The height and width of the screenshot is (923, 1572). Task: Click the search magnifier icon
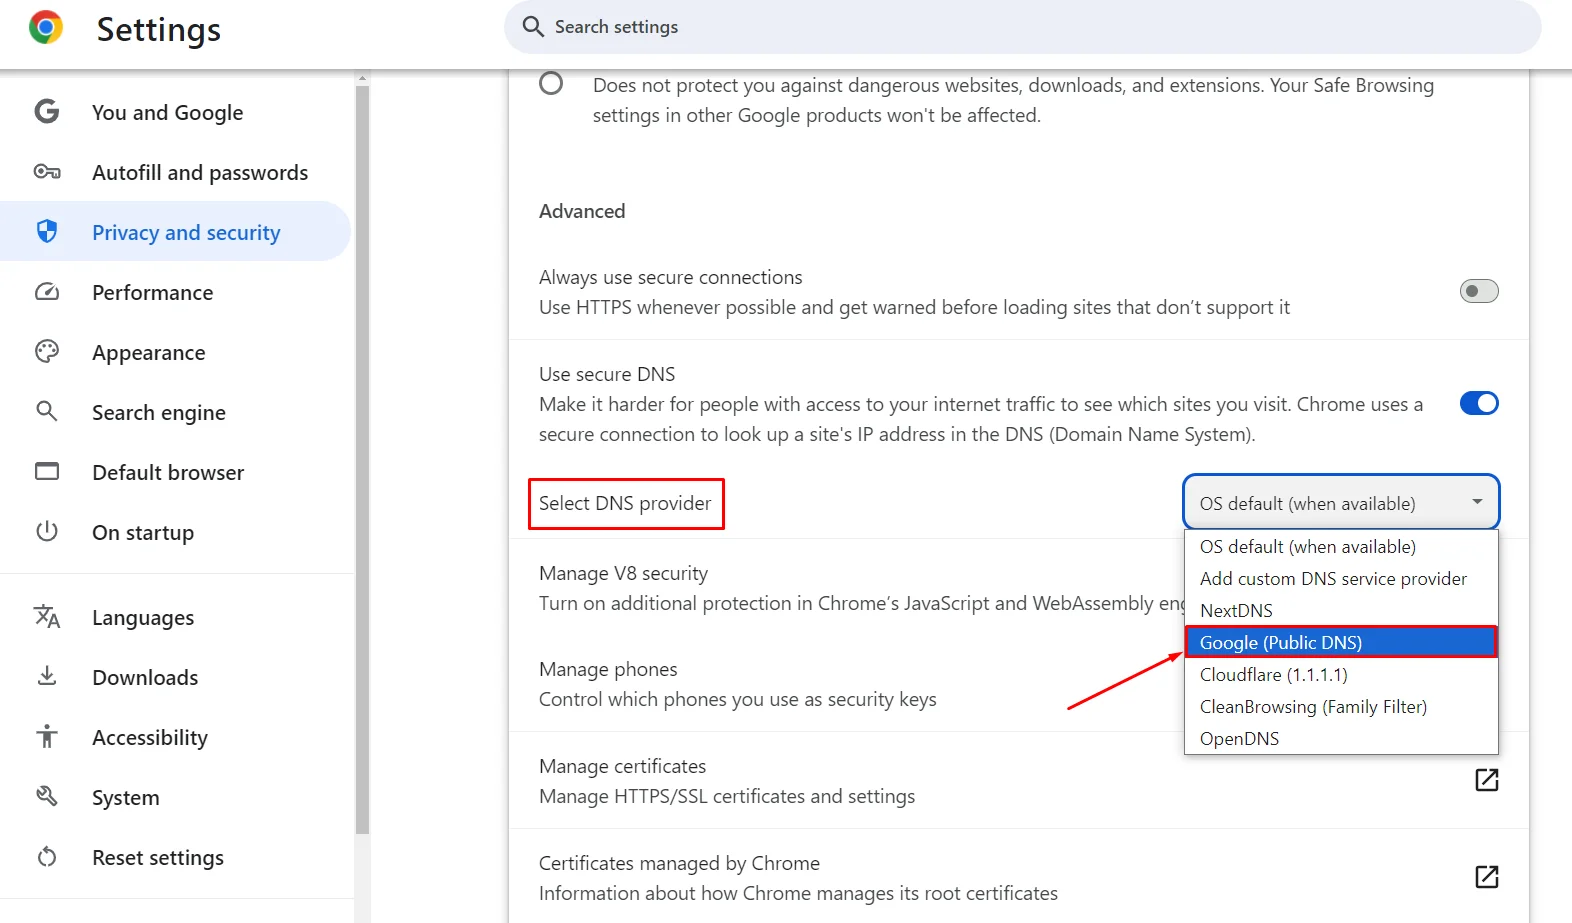[533, 27]
